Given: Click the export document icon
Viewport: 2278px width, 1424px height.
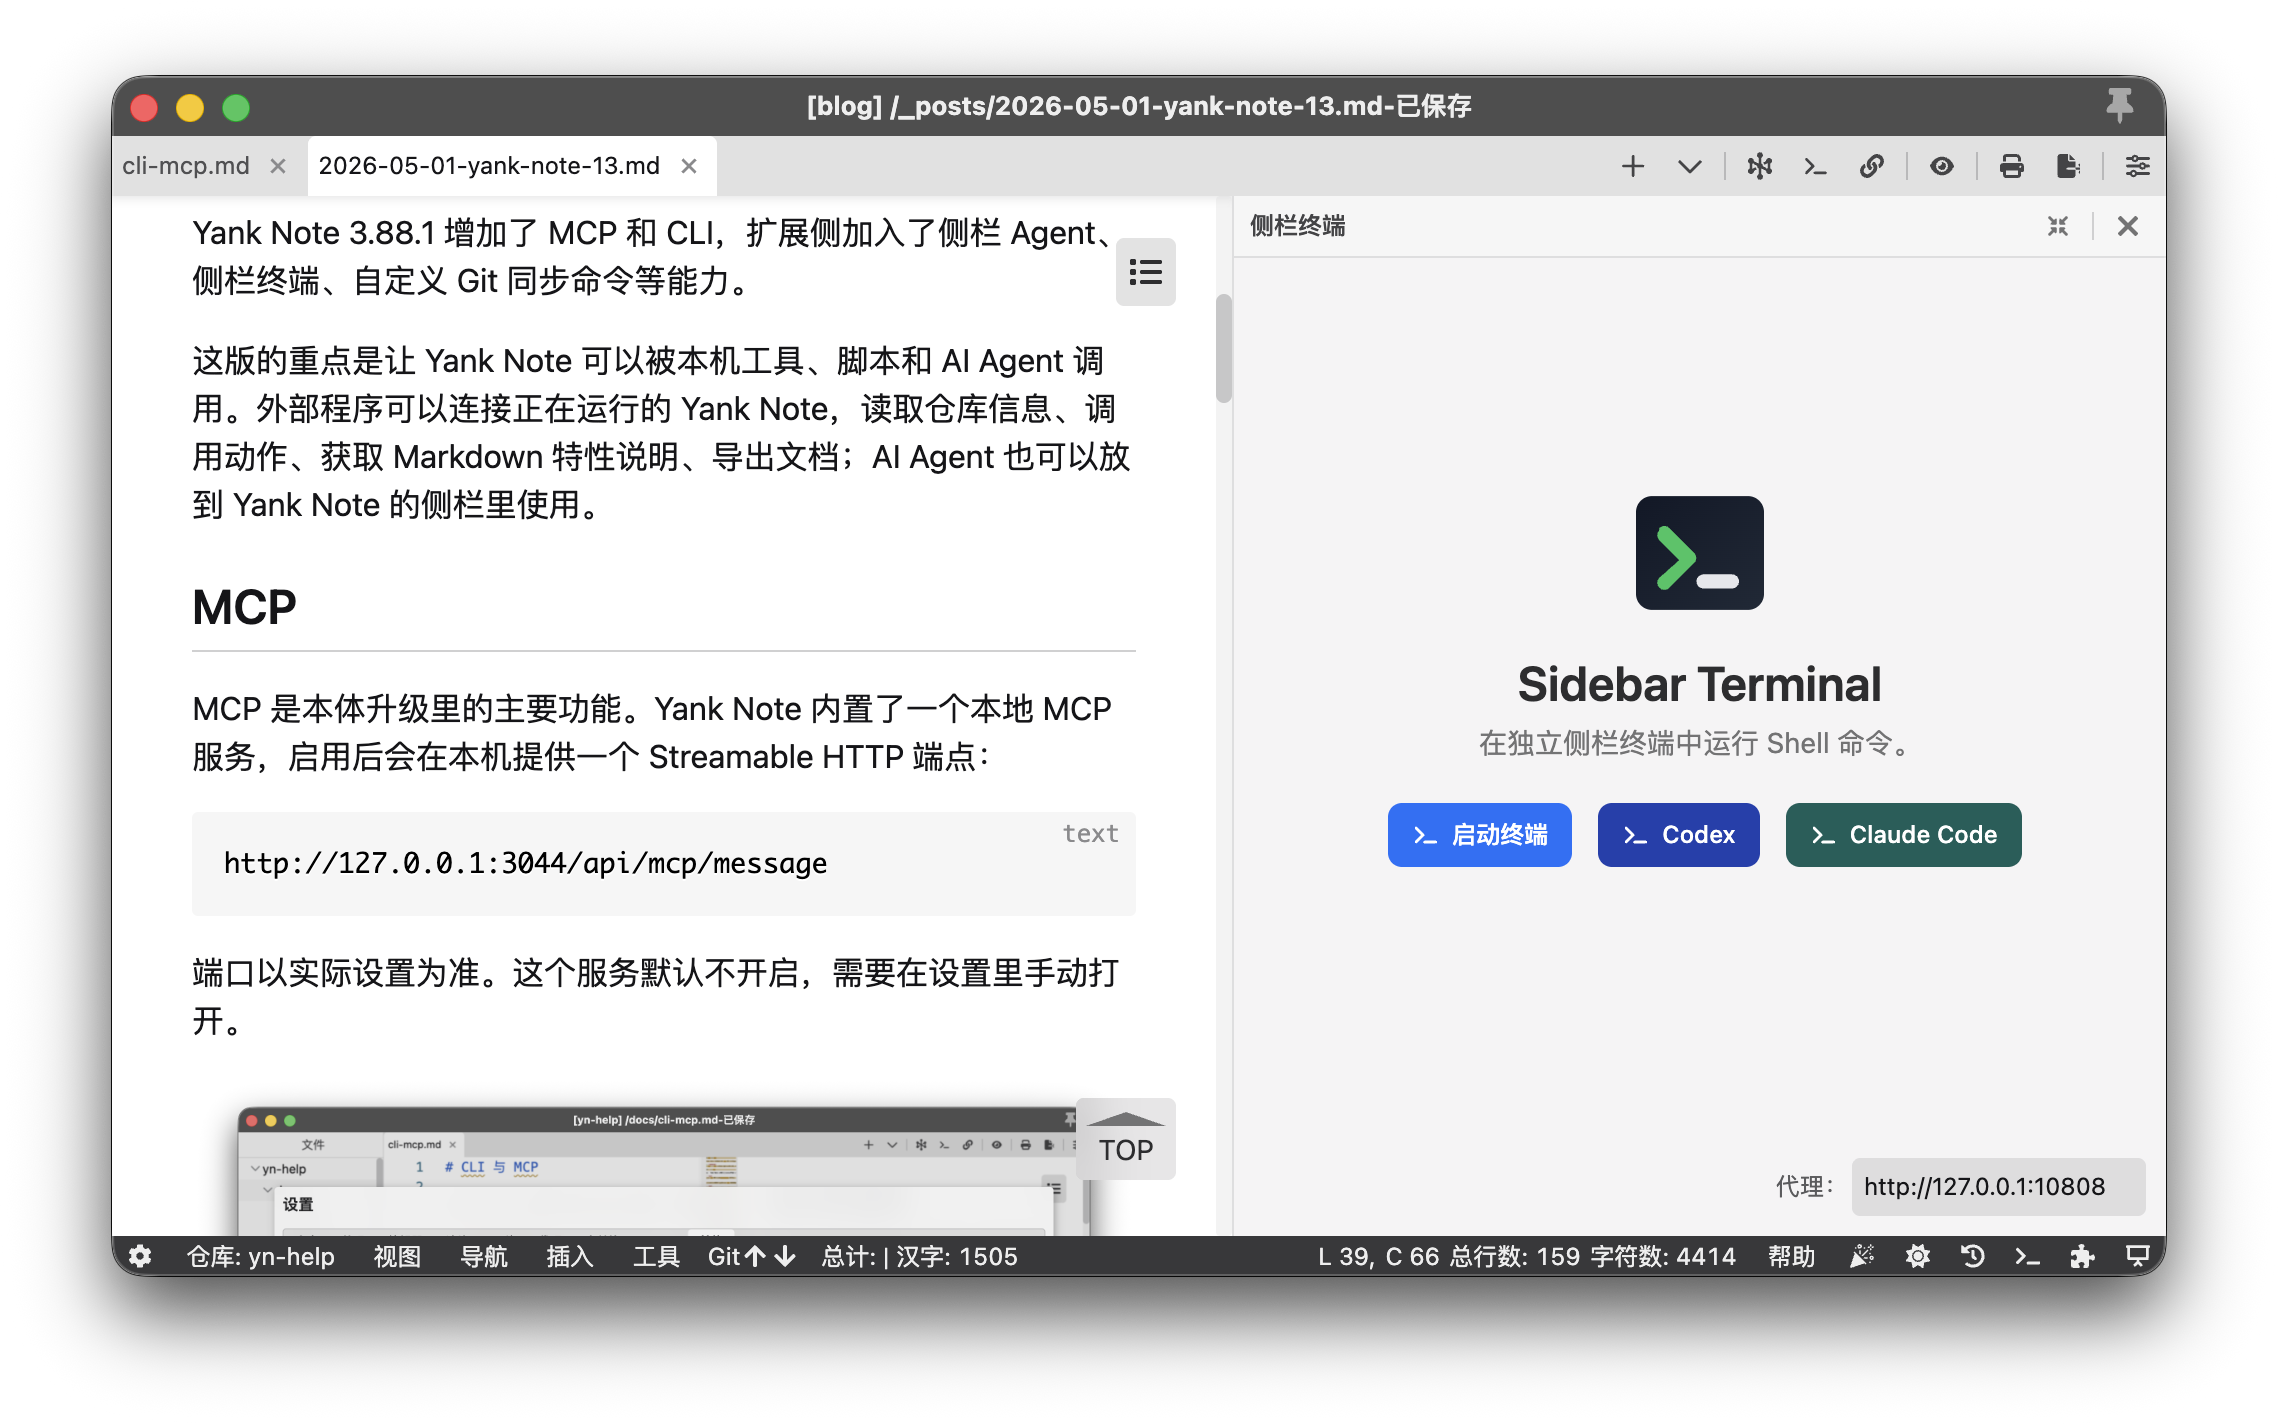Looking at the screenshot, I should point(2067,166).
